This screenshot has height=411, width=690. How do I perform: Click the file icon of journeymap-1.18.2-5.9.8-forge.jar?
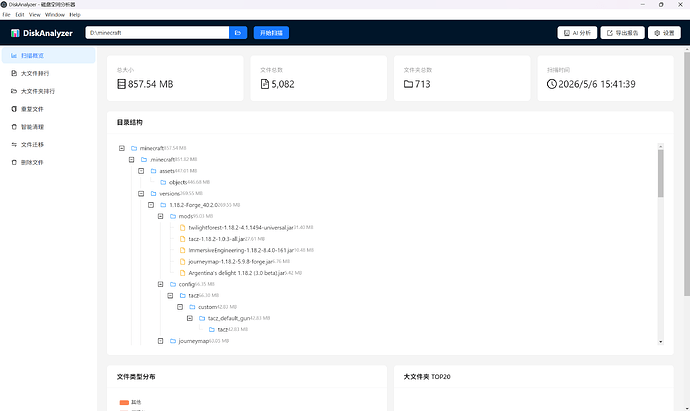183,262
